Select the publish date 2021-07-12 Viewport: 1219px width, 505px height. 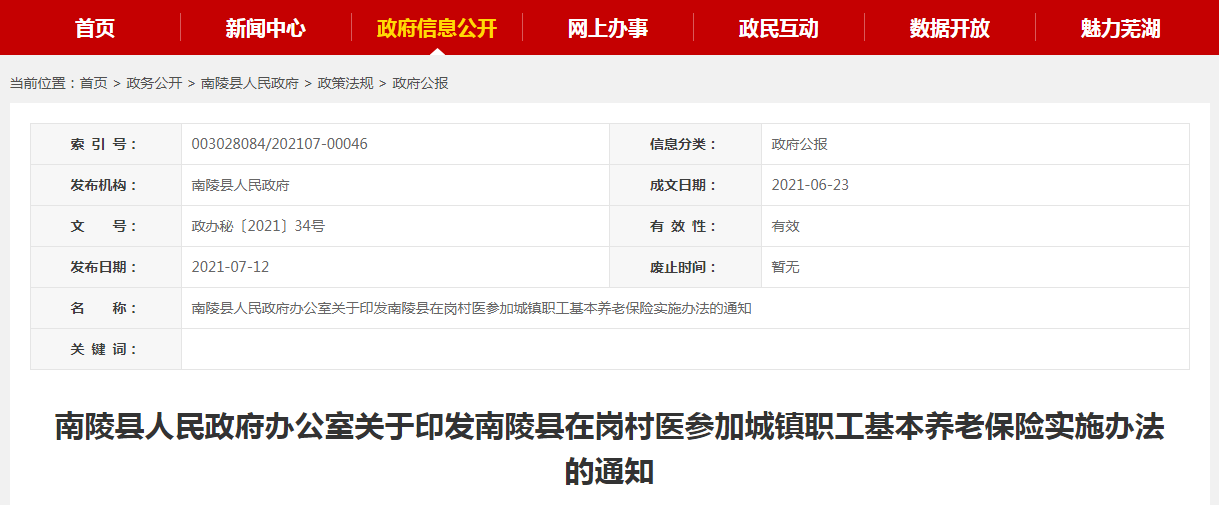pos(231,267)
